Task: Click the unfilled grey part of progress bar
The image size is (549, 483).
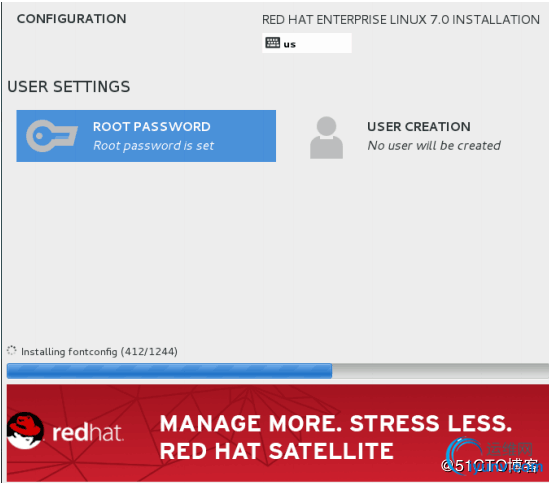Action: click(x=440, y=371)
